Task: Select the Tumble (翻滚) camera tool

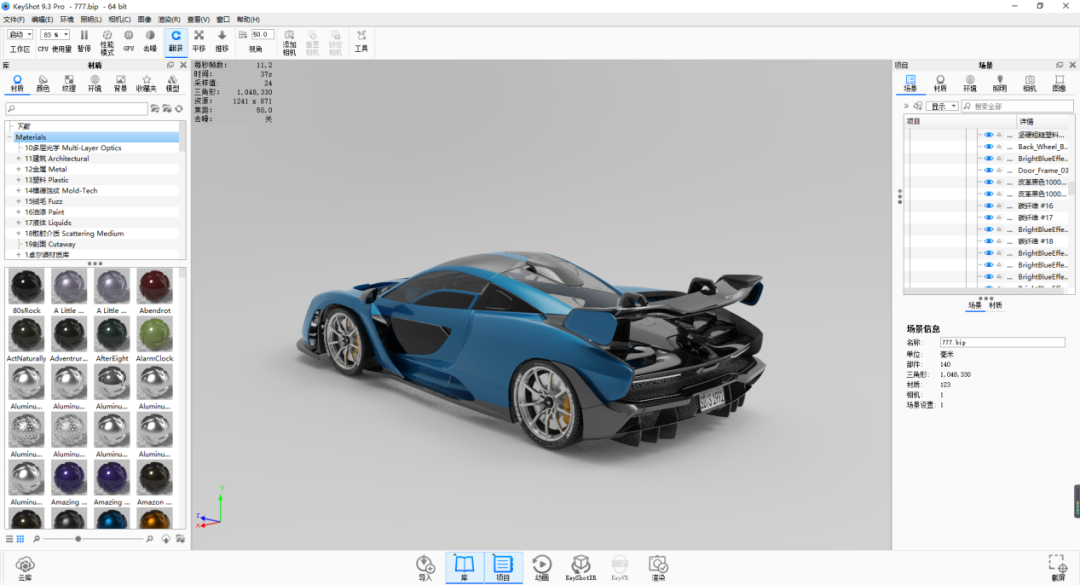Action: pyautogui.click(x=176, y=41)
